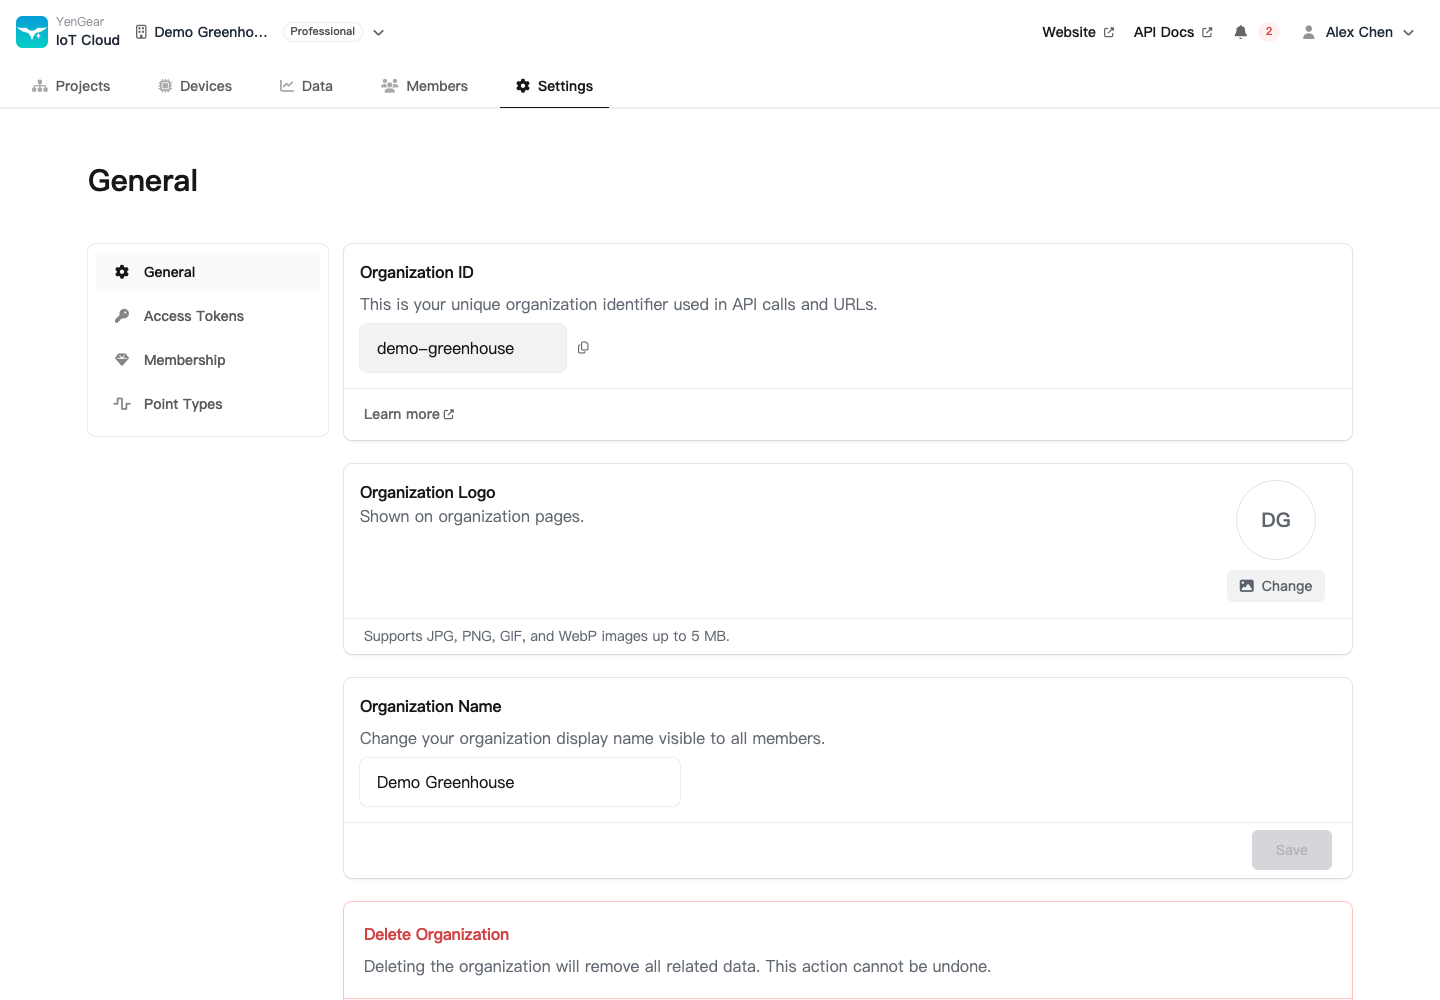Open Point Types settings
The width and height of the screenshot is (1440, 1000).
[208, 404]
